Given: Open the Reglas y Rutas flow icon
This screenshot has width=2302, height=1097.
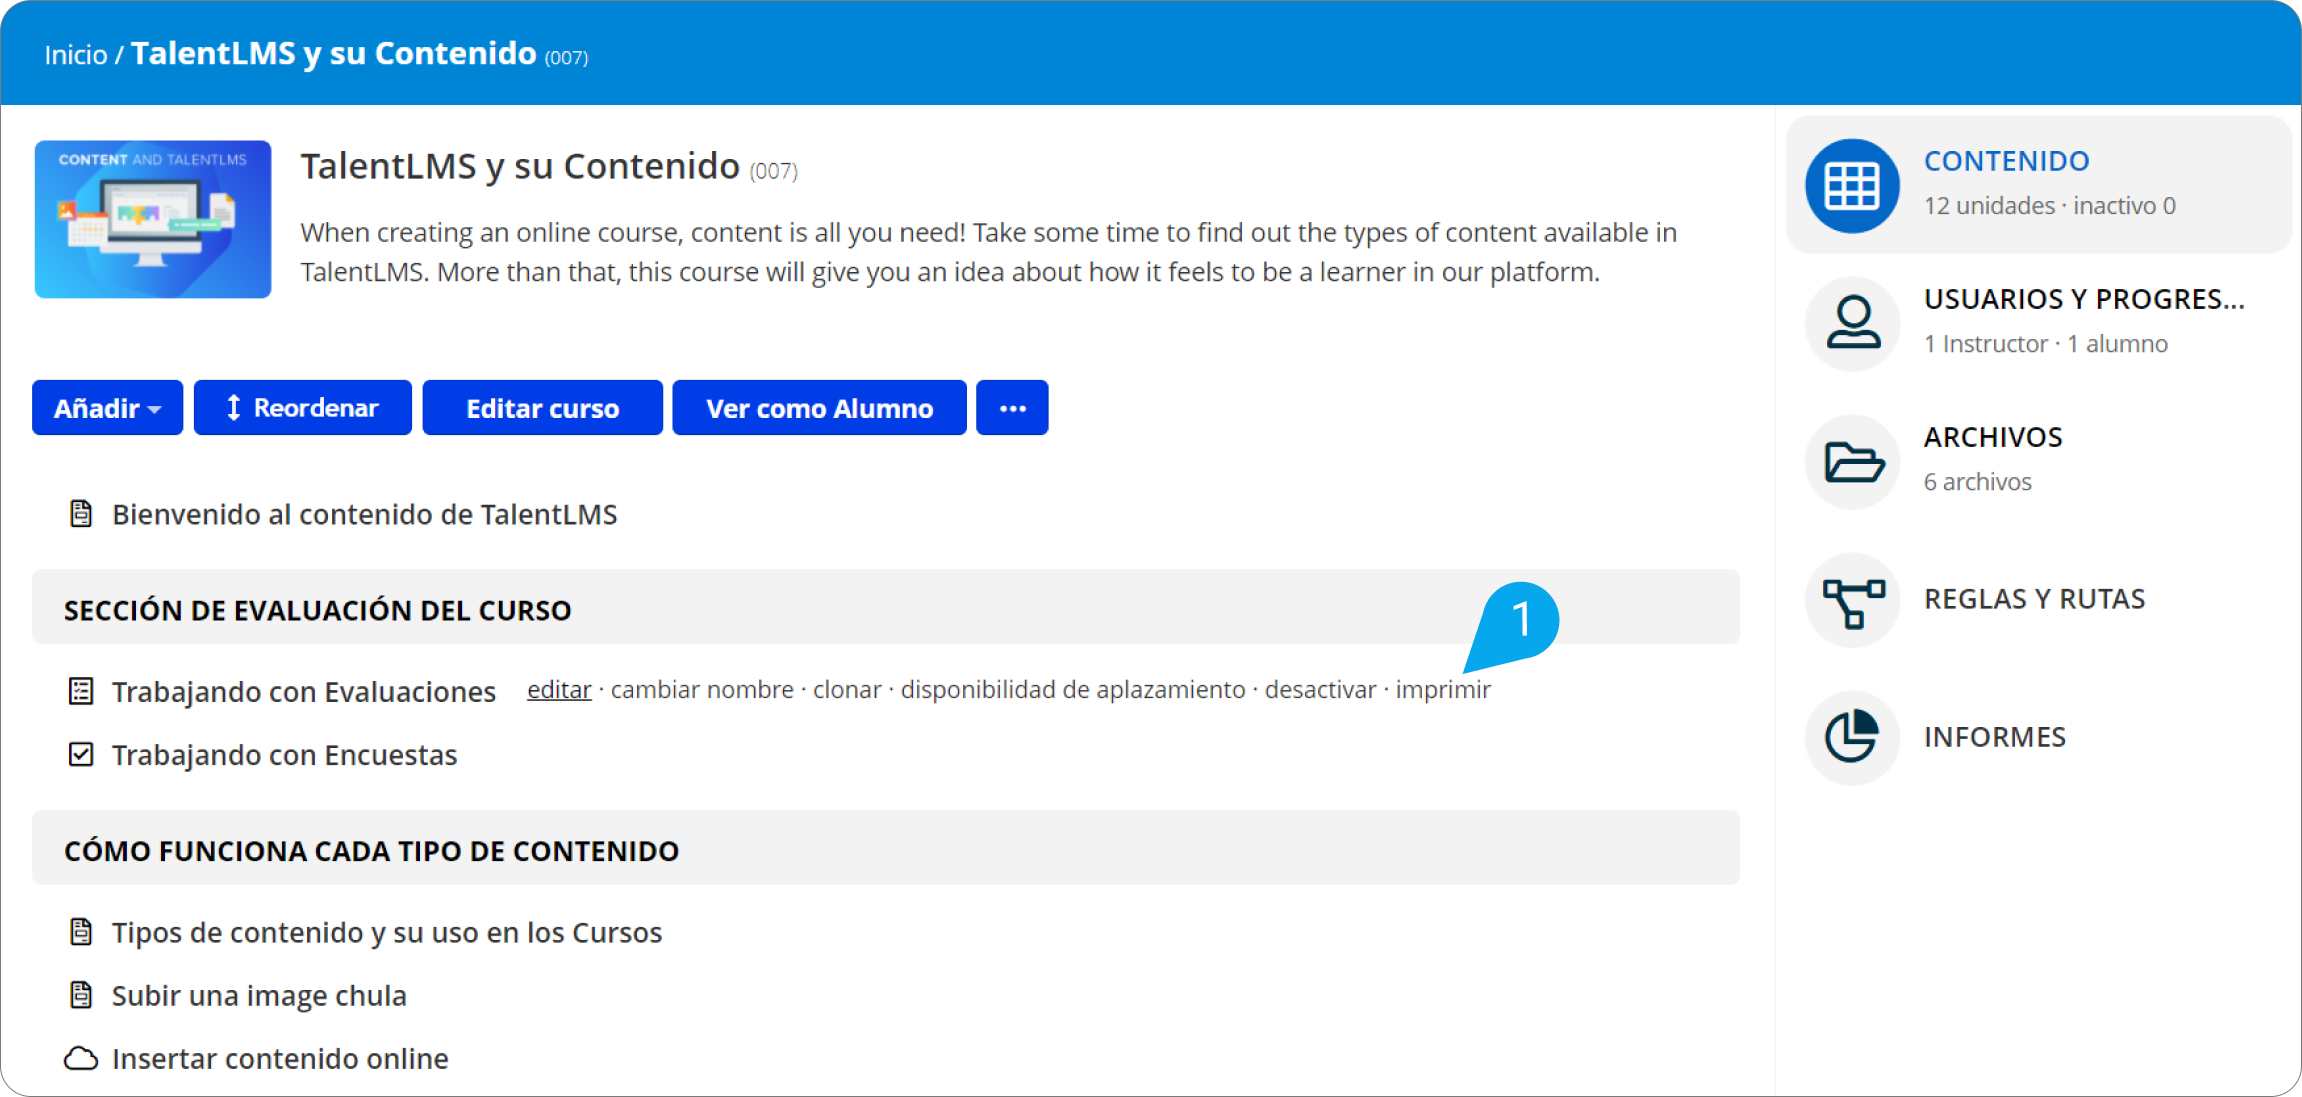Looking at the screenshot, I should coord(1852,600).
